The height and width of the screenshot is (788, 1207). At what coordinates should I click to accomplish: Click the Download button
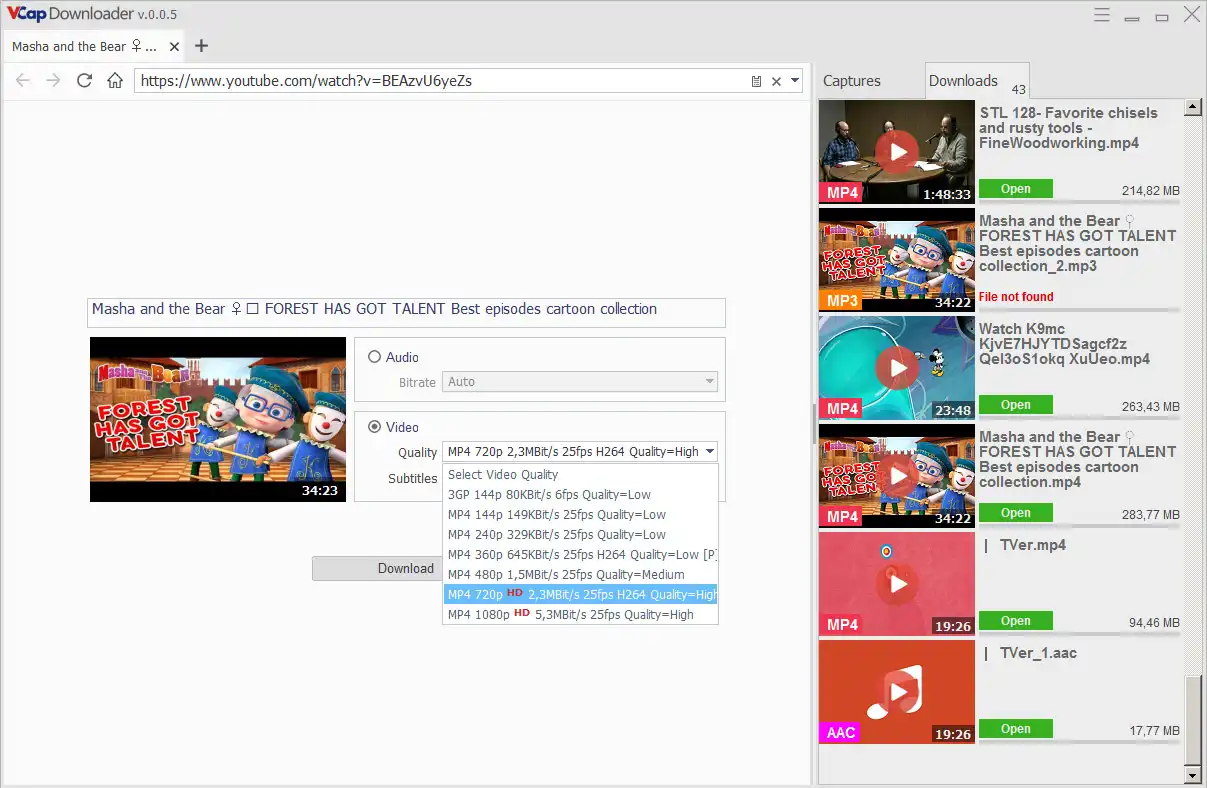coord(405,568)
